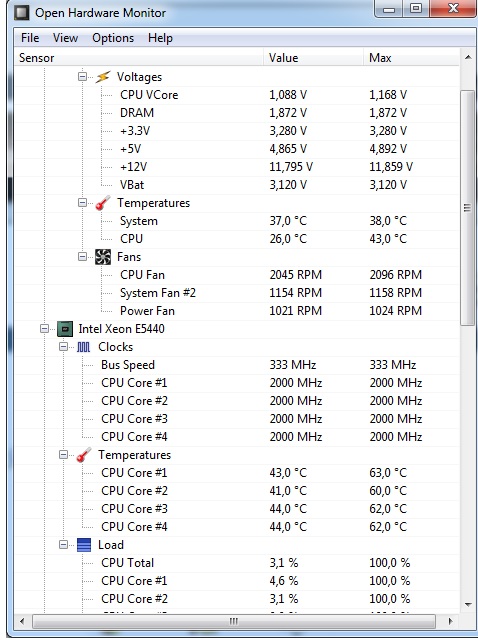Open the Options menu

(113, 38)
